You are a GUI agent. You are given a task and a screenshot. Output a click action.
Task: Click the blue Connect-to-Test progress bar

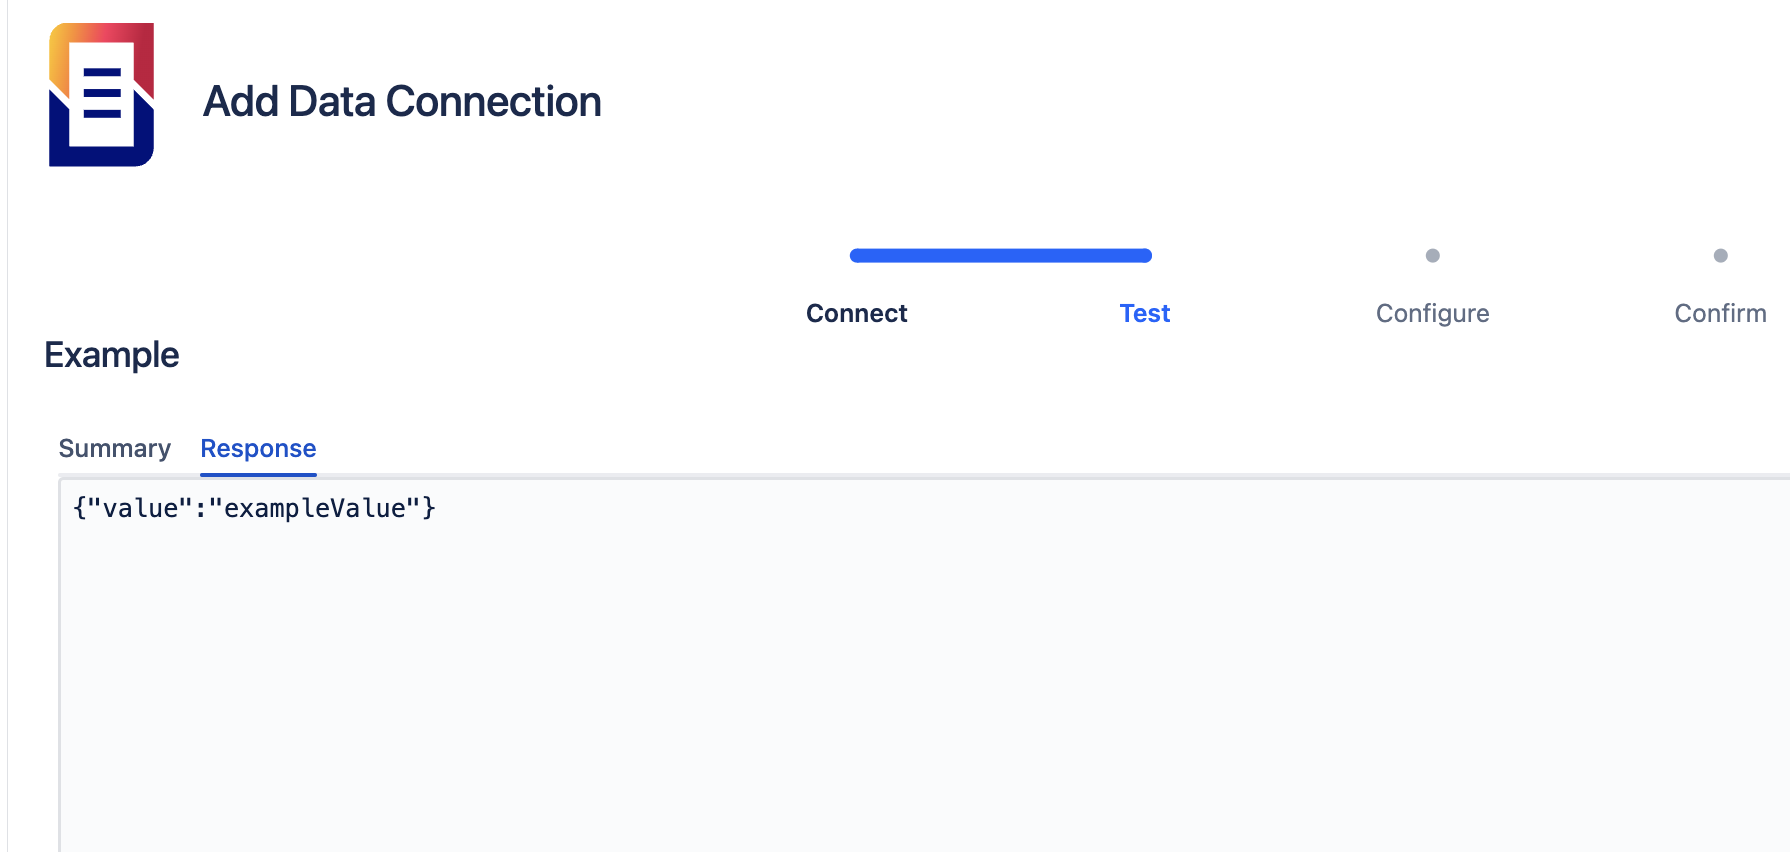[x=1000, y=256]
